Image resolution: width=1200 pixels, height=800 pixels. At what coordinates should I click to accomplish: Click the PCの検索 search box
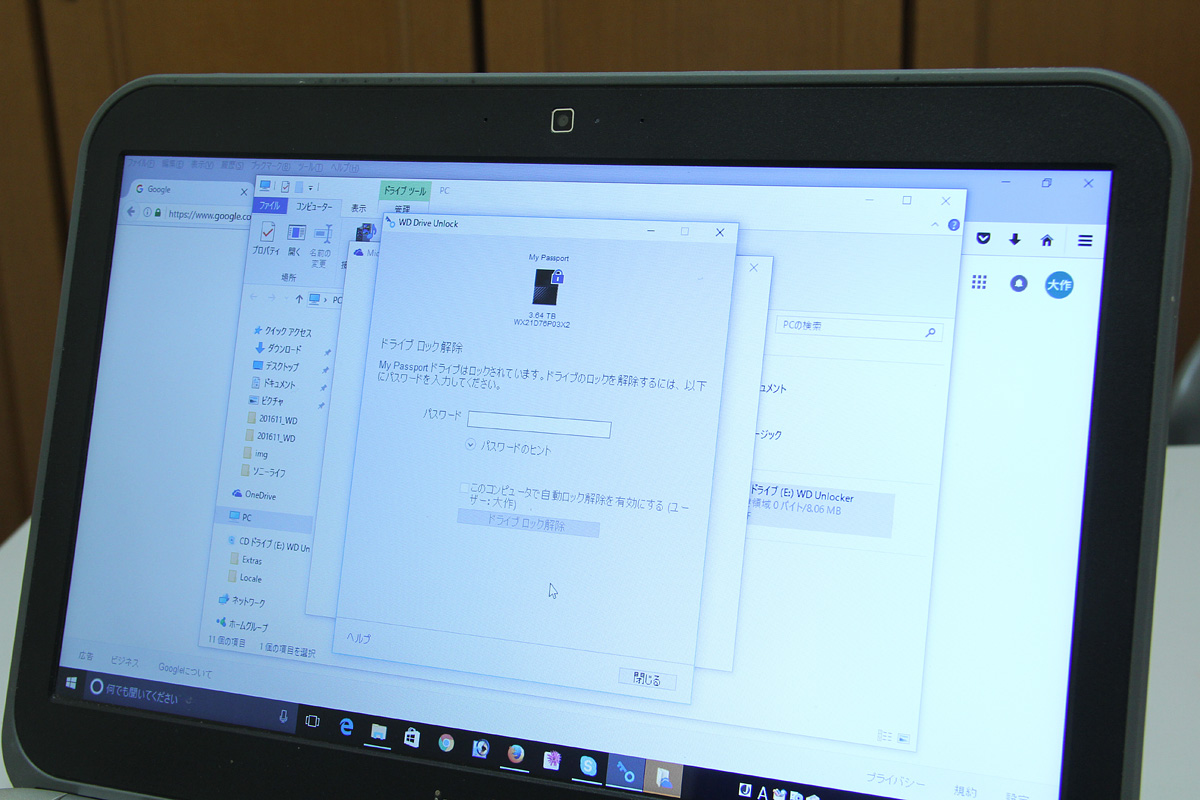pyautogui.click(x=858, y=328)
